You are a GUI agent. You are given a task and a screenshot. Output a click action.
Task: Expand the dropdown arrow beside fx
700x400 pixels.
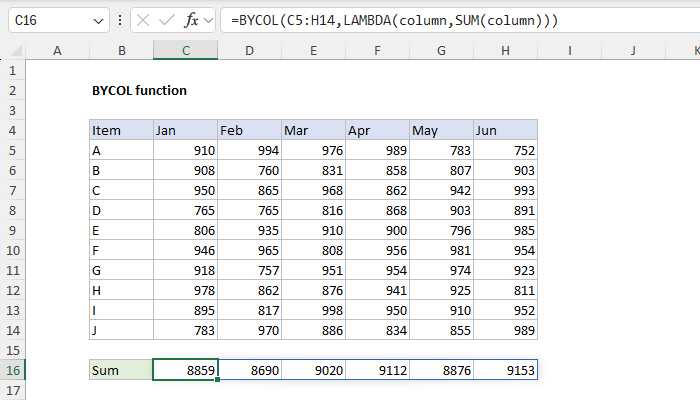click(x=208, y=21)
